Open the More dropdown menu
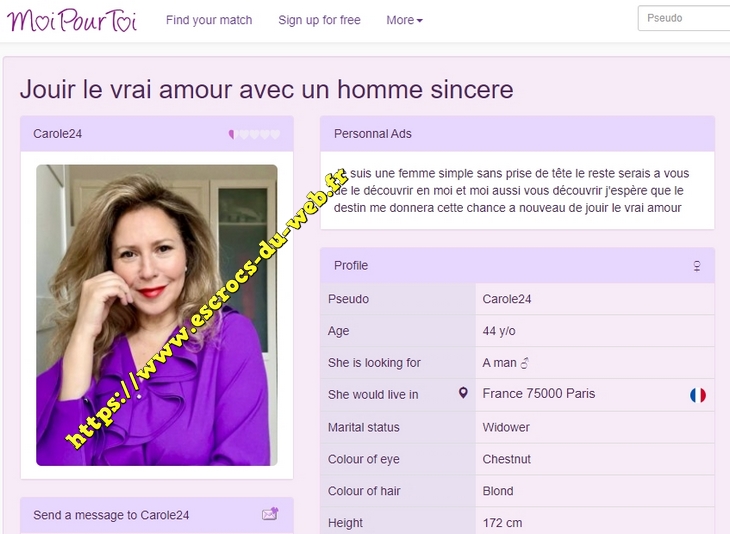The image size is (730, 534). (404, 20)
